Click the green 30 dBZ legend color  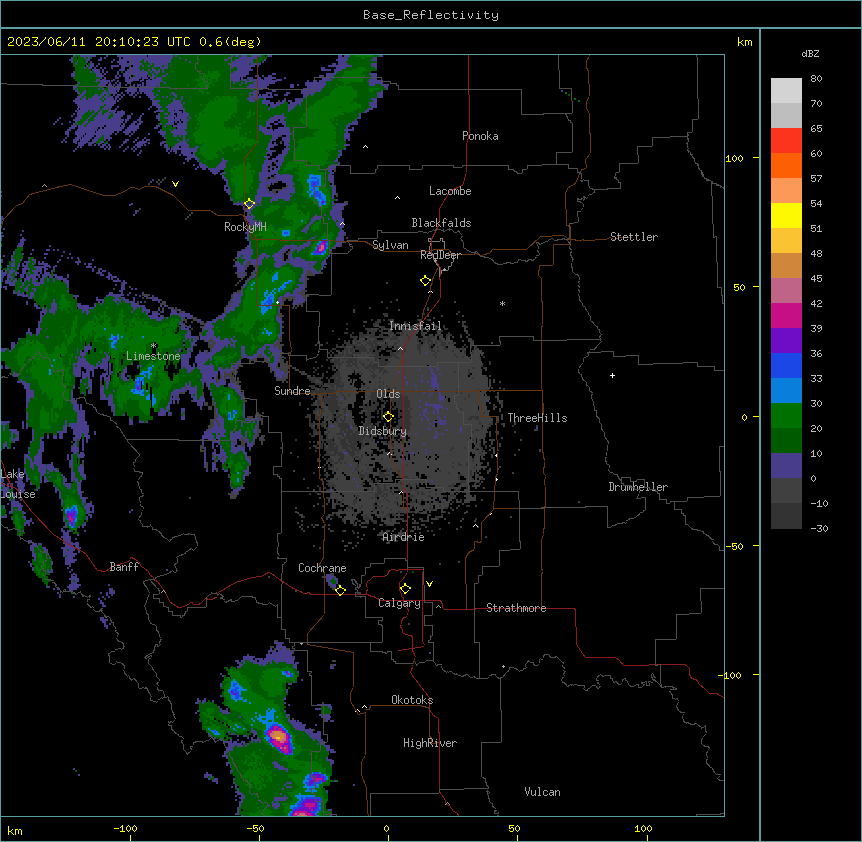click(786, 416)
